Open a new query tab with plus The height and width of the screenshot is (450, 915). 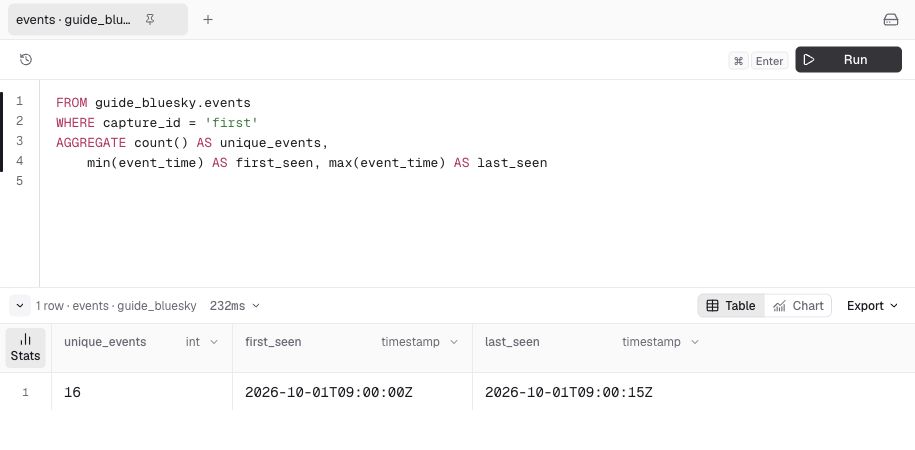pyautogui.click(x=208, y=20)
